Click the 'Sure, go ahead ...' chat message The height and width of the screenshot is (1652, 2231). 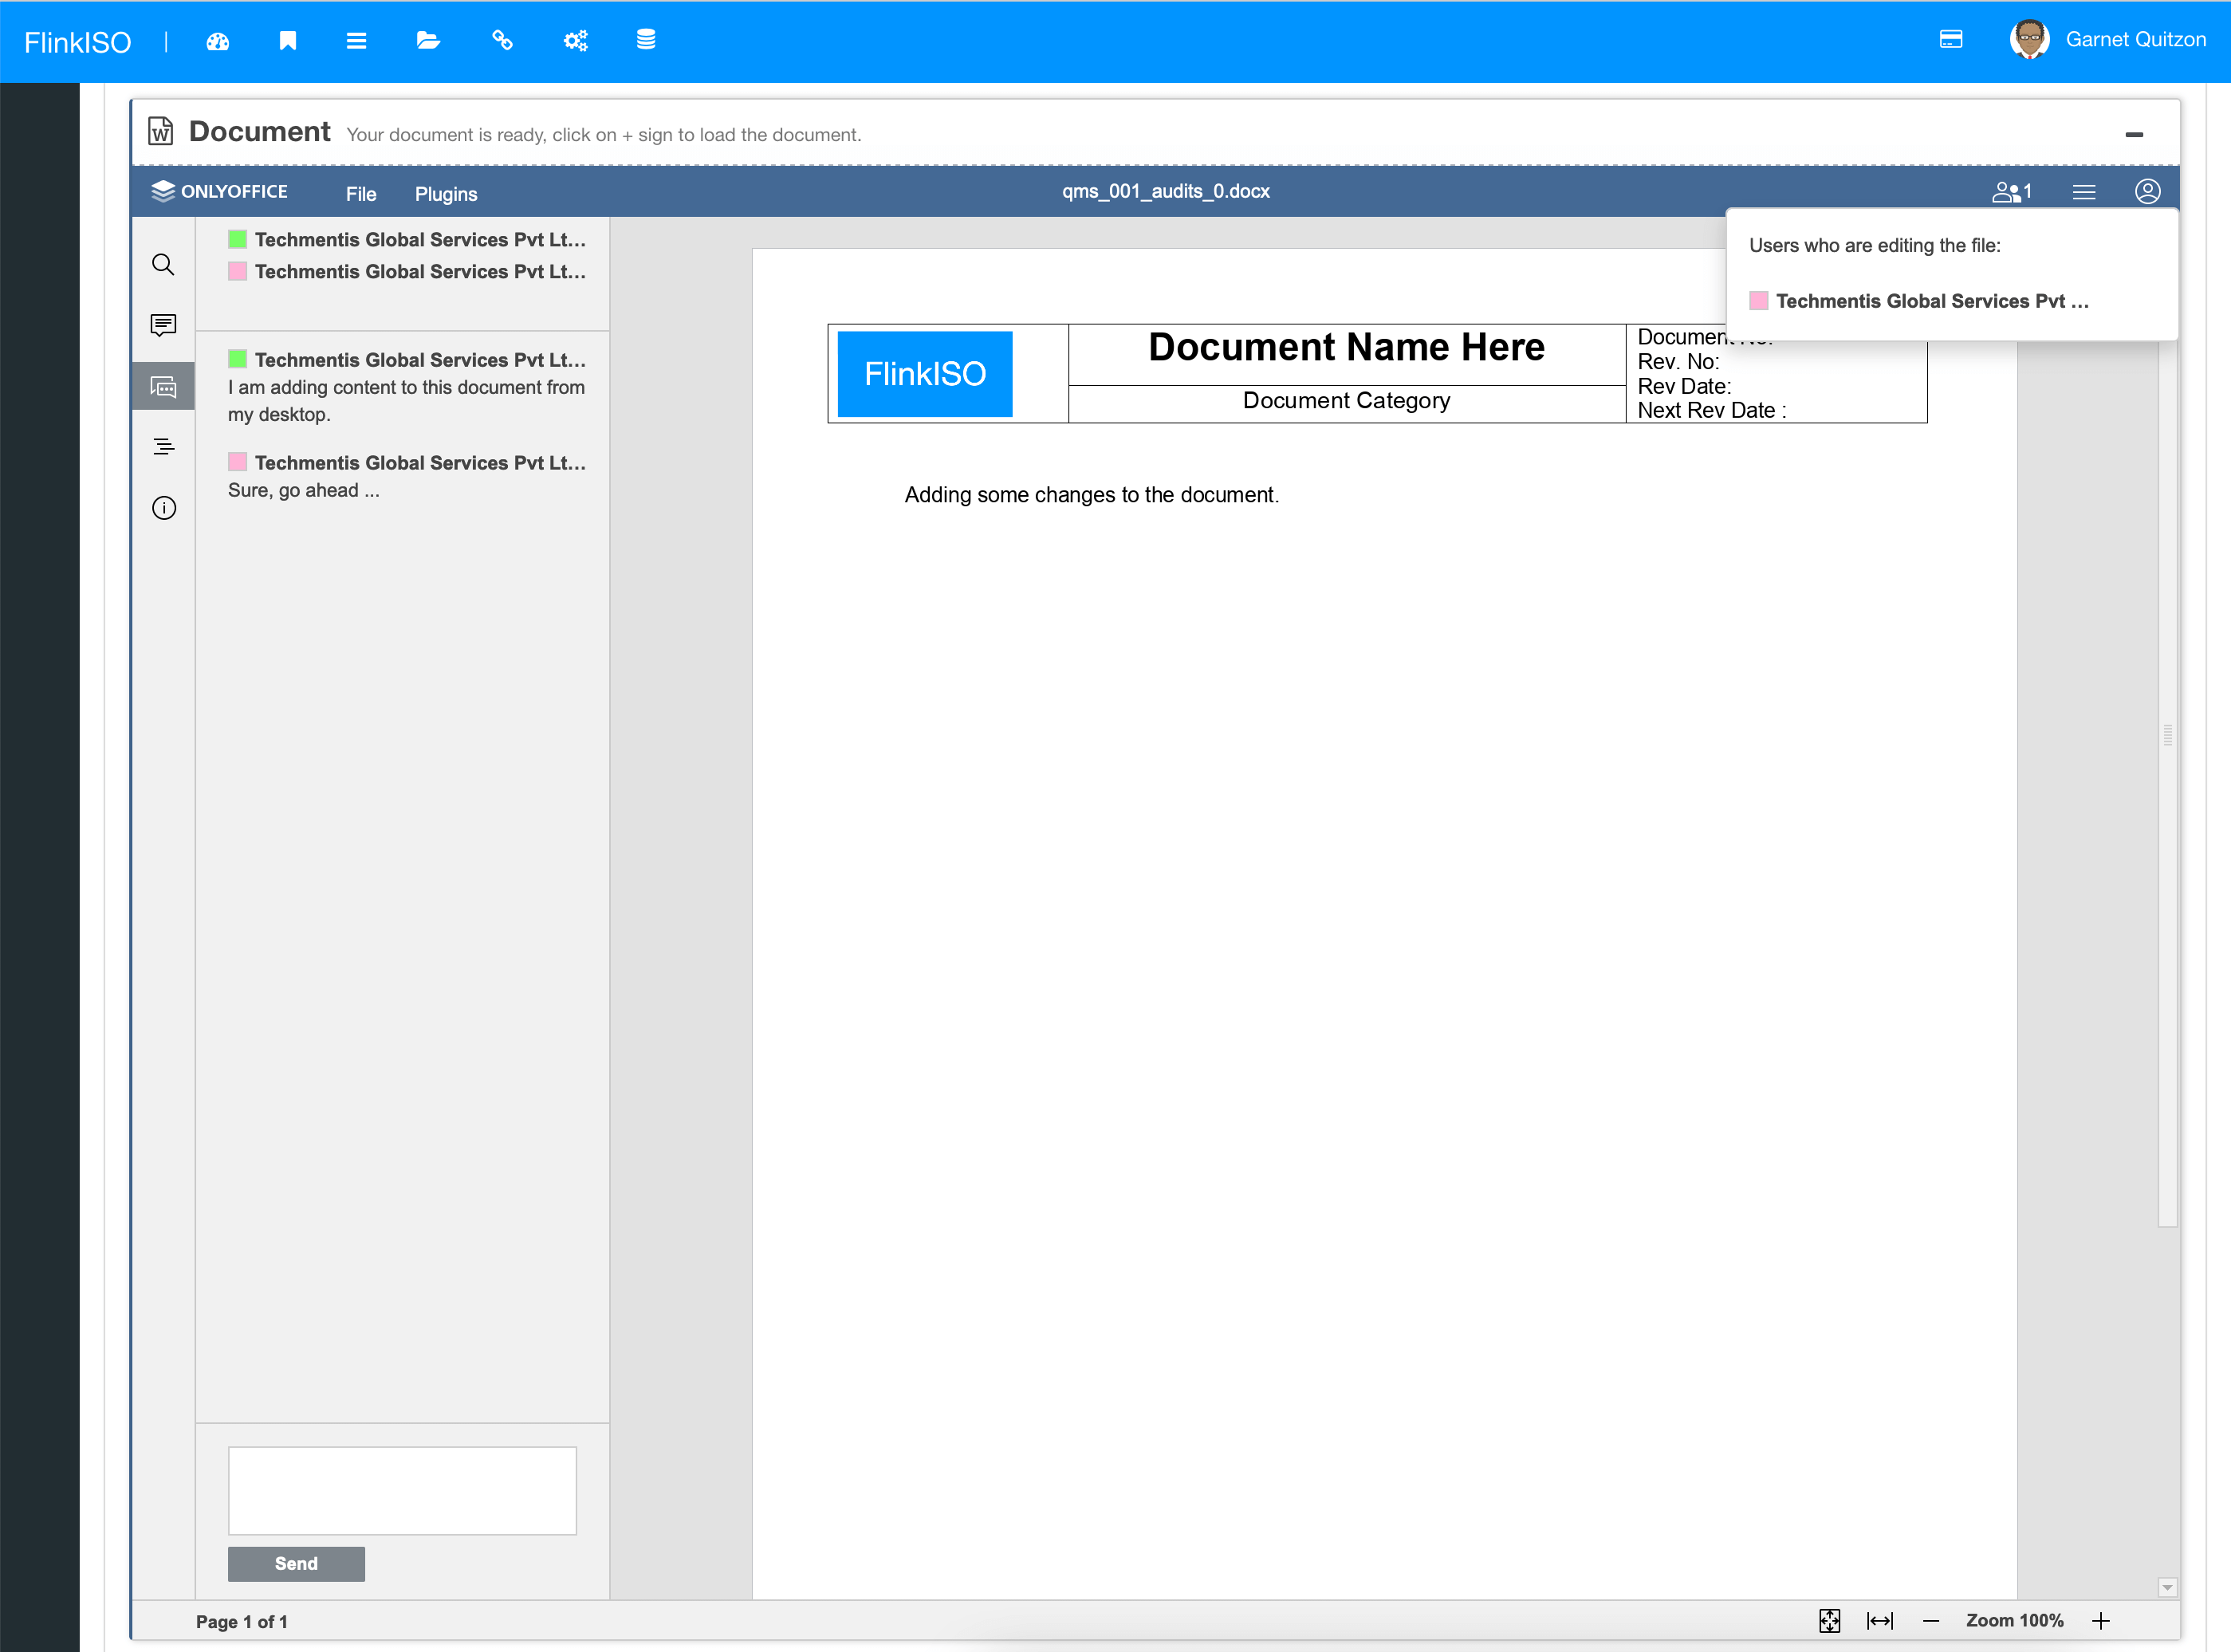click(x=303, y=490)
